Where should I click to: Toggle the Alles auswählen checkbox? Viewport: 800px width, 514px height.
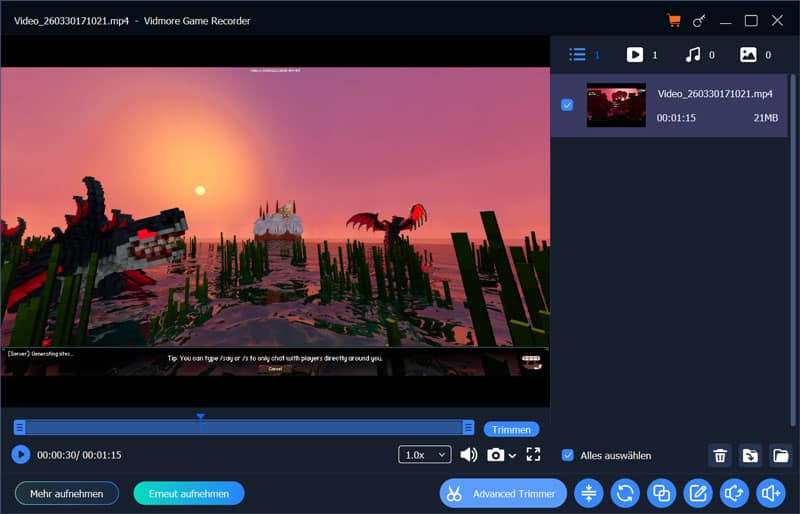tap(568, 455)
